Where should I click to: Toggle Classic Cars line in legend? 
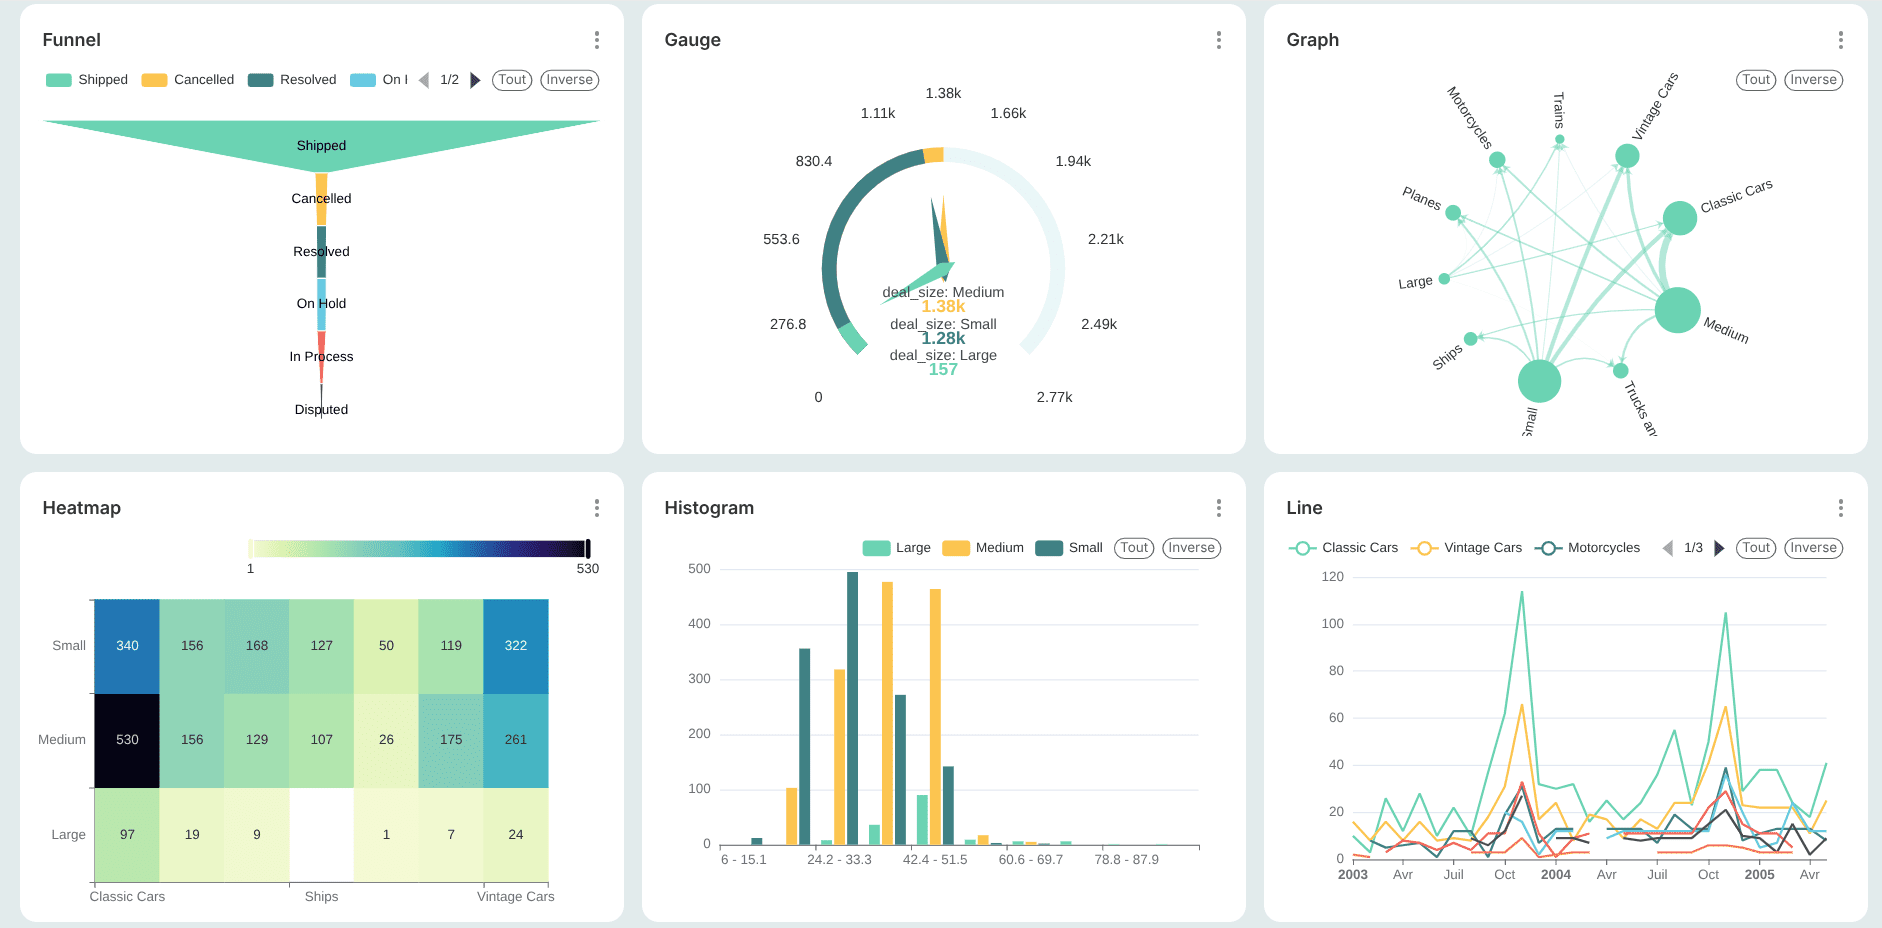(1344, 548)
